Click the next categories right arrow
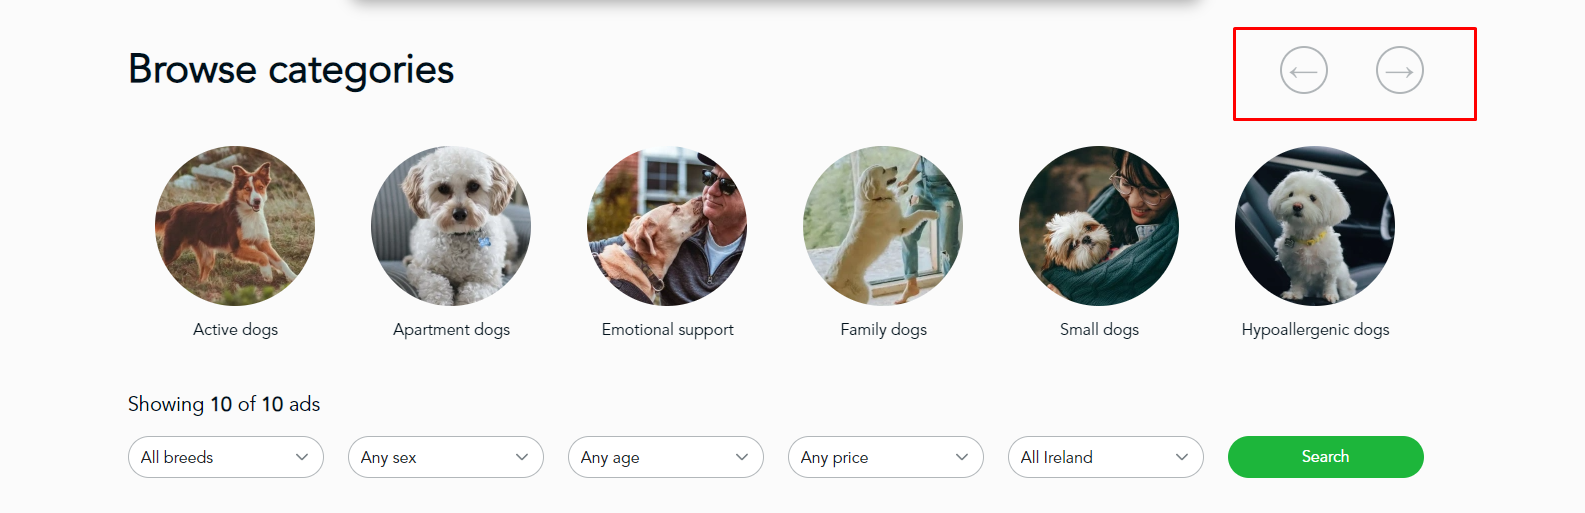Viewport: 1585px width, 513px height. click(1400, 71)
